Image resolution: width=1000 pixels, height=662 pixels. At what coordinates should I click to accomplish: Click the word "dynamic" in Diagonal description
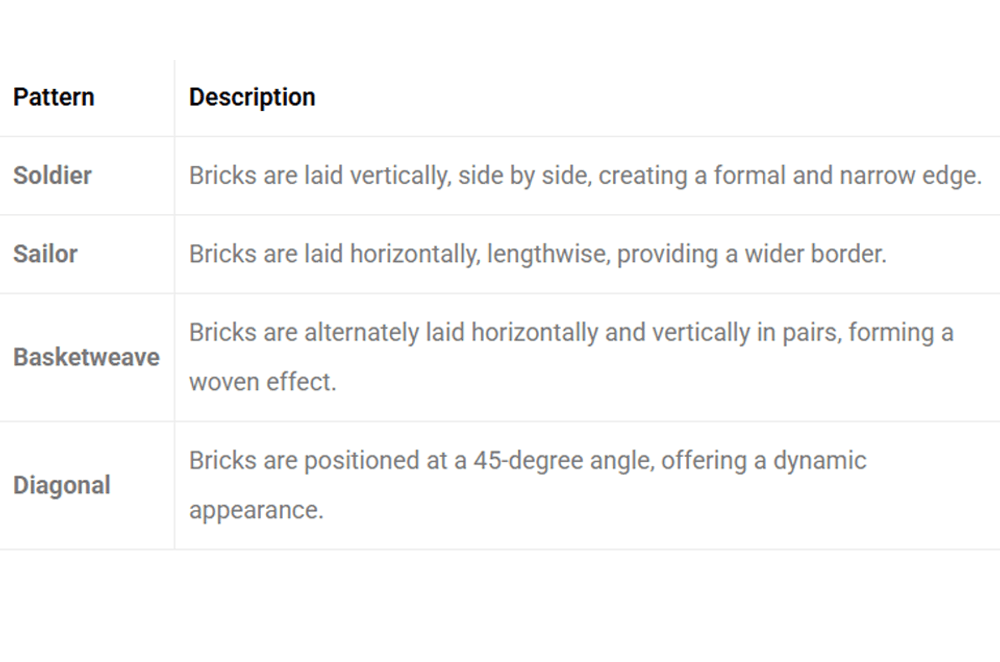[820, 461]
